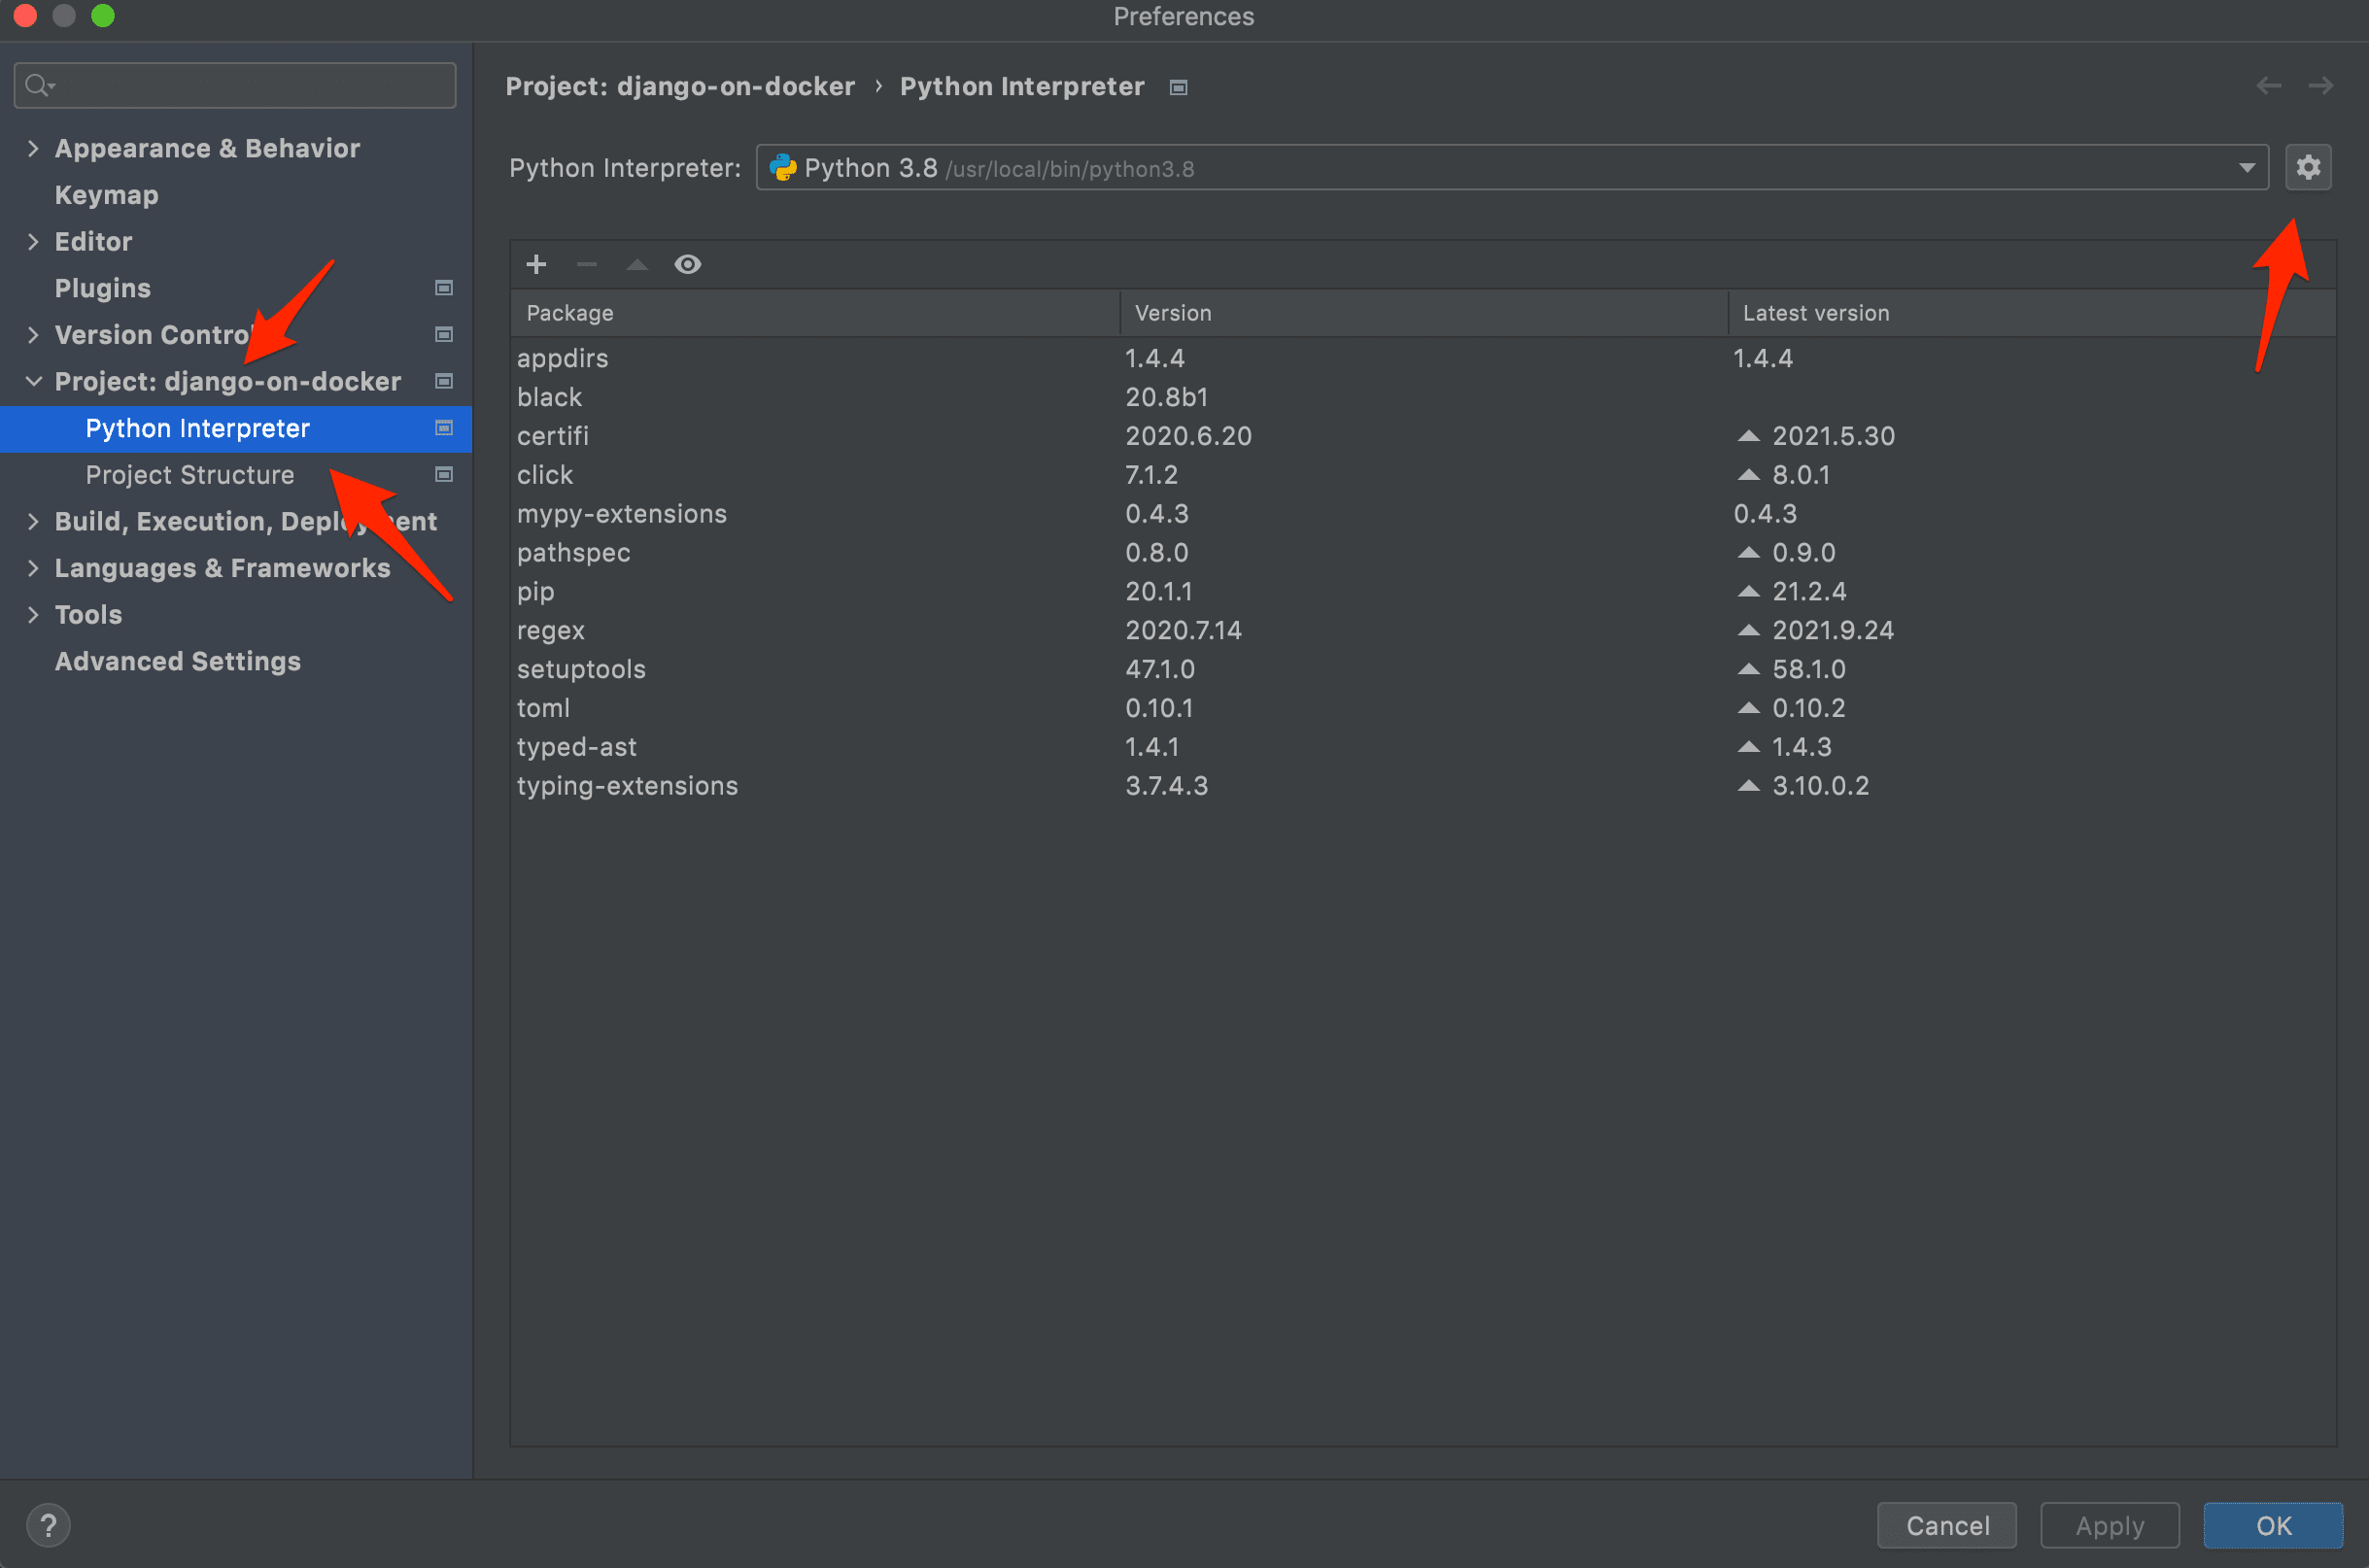The width and height of the screenshot is (2369, 1568).
Task: Navigate back with the left arrow icon
Action: point(2268,86)
